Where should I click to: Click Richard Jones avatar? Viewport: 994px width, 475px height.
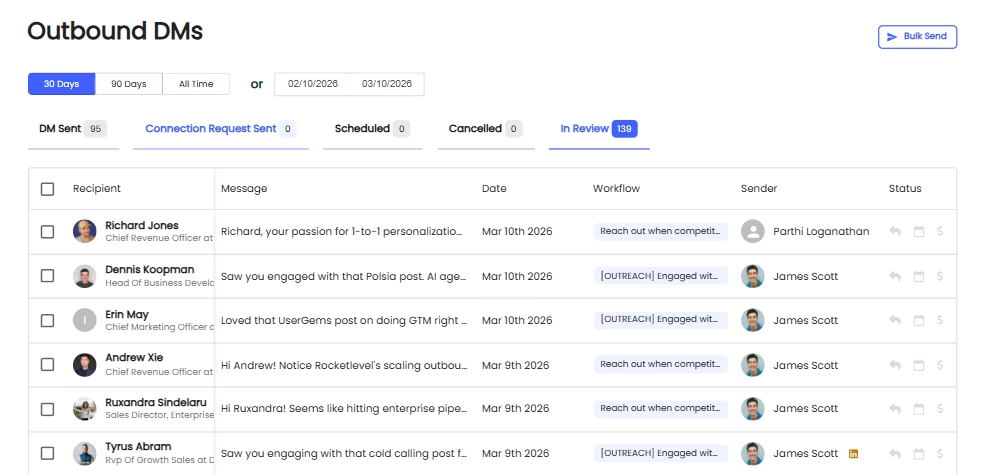point(84,231)
